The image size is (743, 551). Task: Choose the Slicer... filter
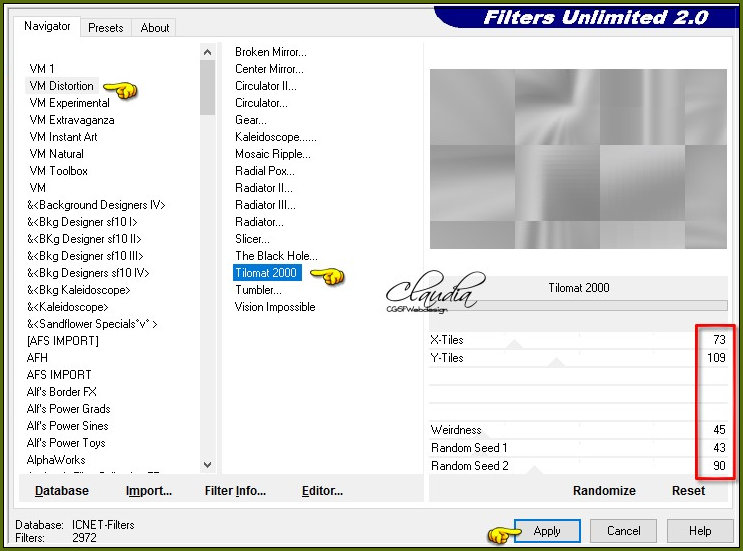252,239
